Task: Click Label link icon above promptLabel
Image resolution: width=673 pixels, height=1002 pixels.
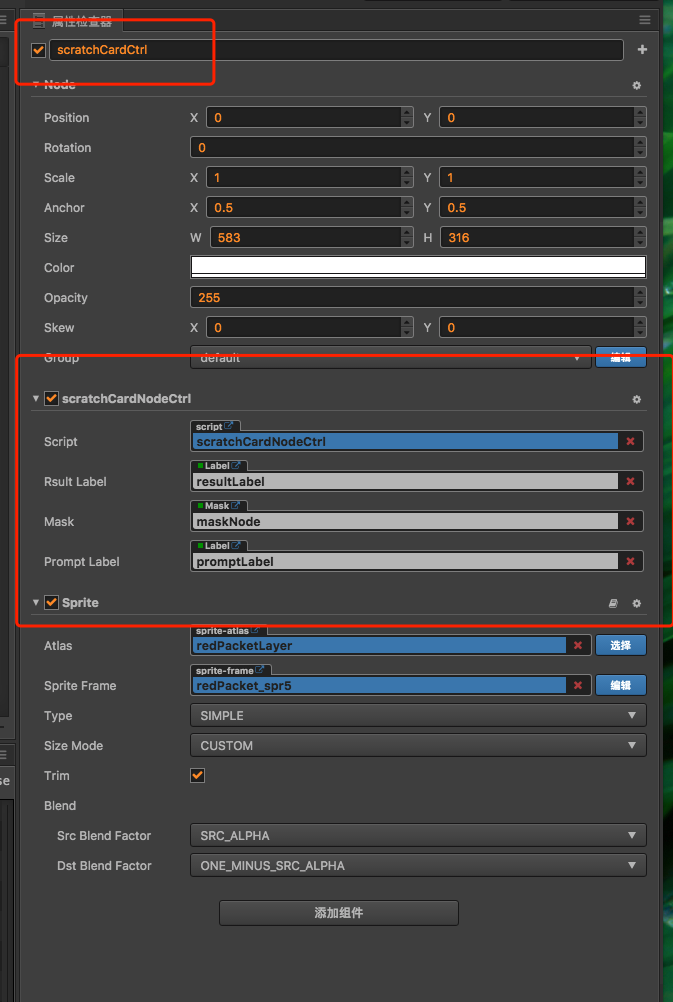Action: 236,546
